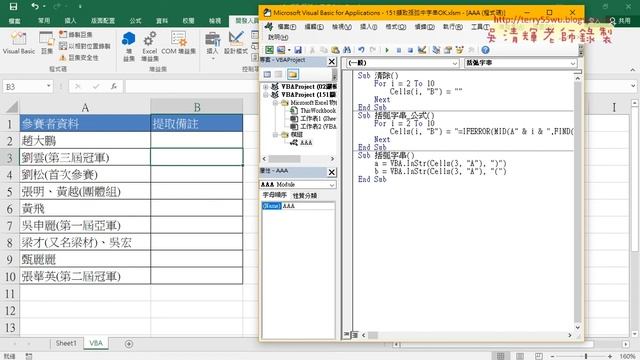Viewport: 640px width, 360px height.
Task: Switch to the 資料 (Data) ribbon tab
Action: pos(162,20)
